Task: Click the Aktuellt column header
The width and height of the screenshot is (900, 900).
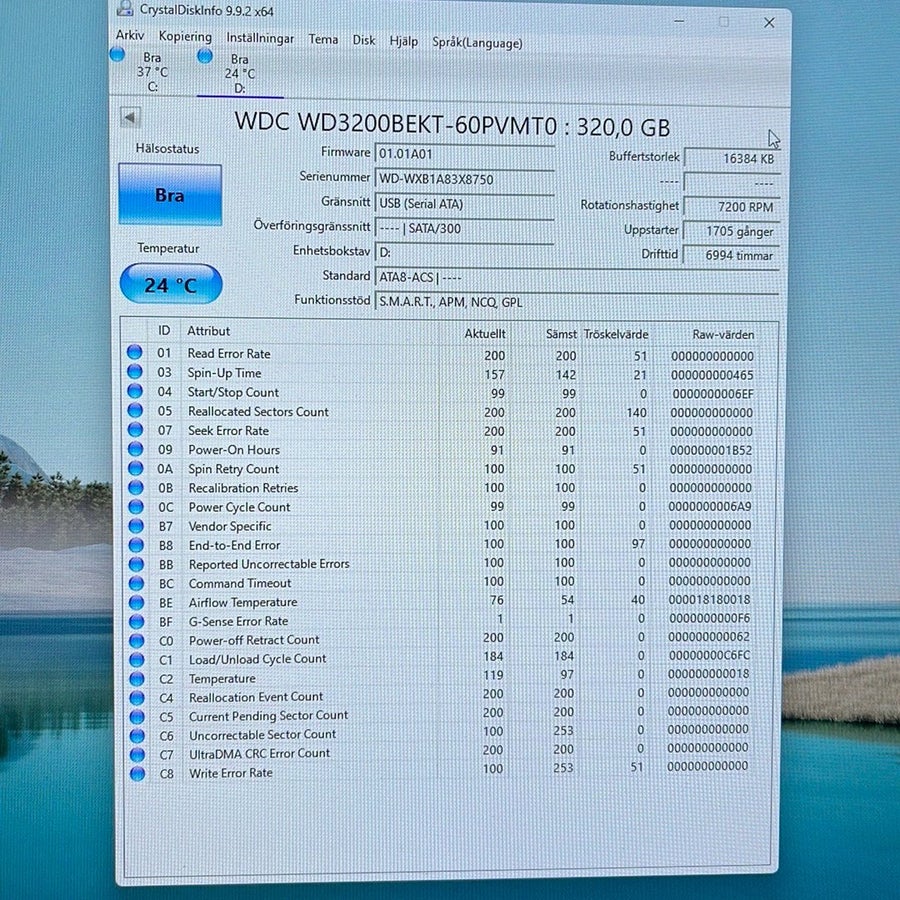Action: click(x=484, y=333)
